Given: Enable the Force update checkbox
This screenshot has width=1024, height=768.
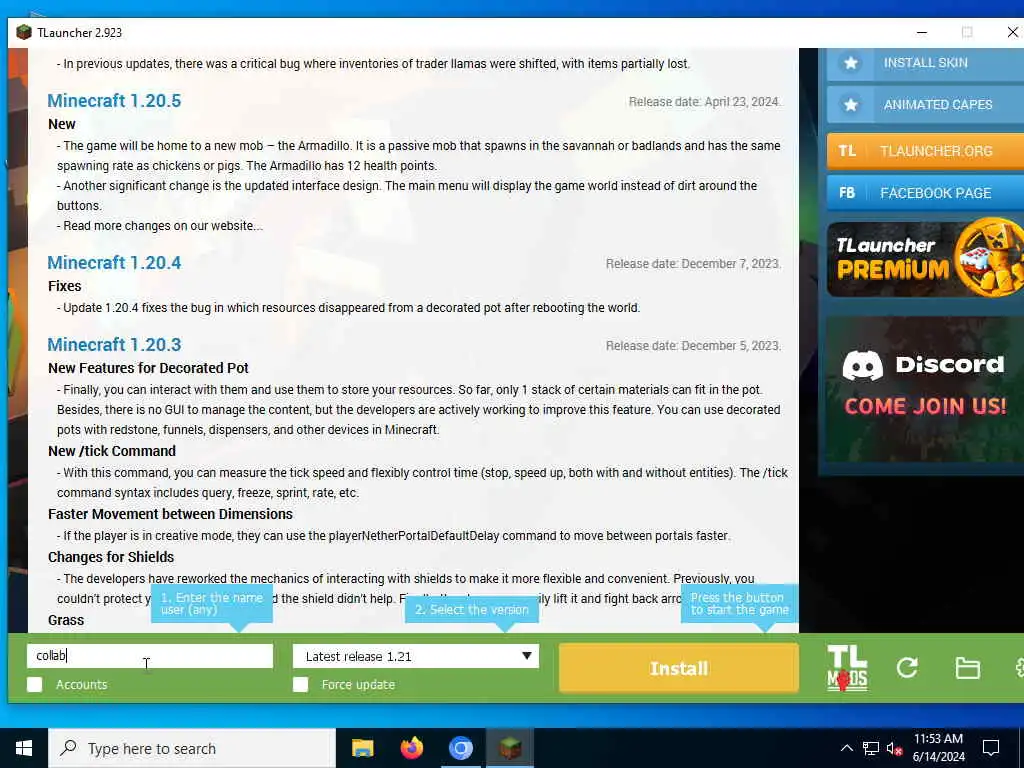Looking at the screenshot, I should (300, 684).
